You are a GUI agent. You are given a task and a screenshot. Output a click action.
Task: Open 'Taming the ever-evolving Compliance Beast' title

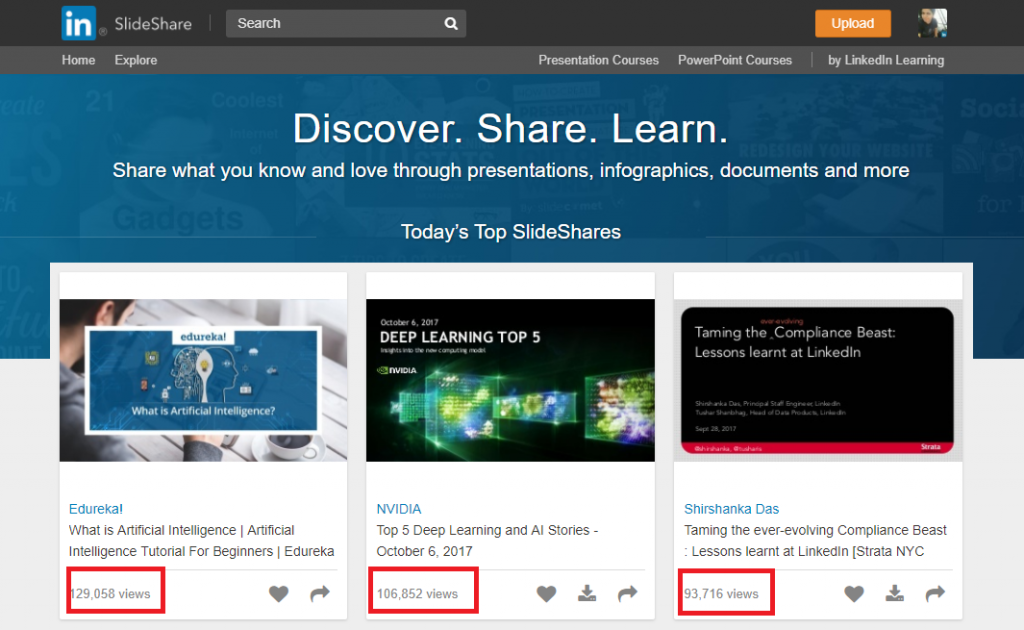tap(815, 541)
